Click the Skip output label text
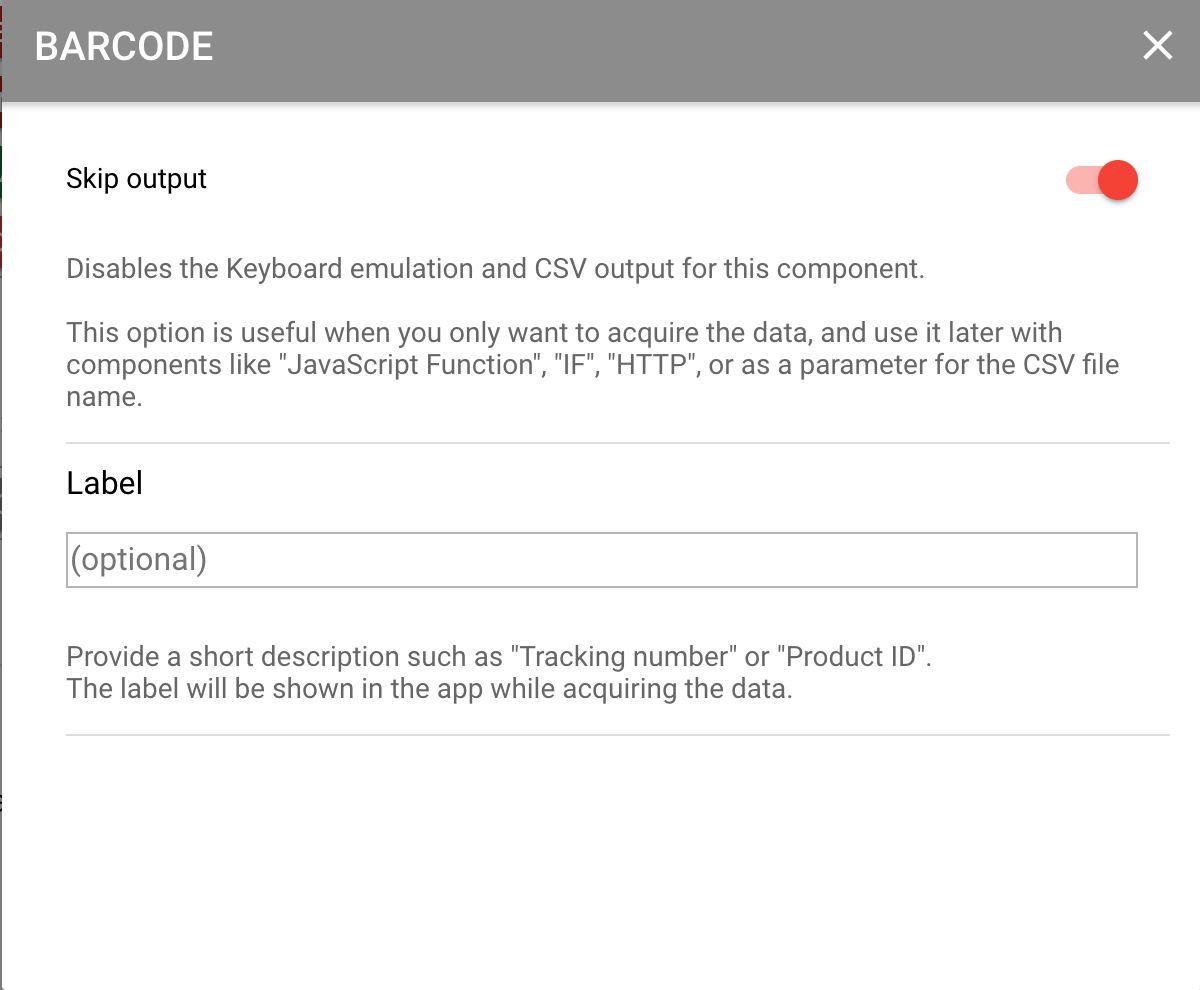The image size is (1200, 990). [x=136, y=179]
